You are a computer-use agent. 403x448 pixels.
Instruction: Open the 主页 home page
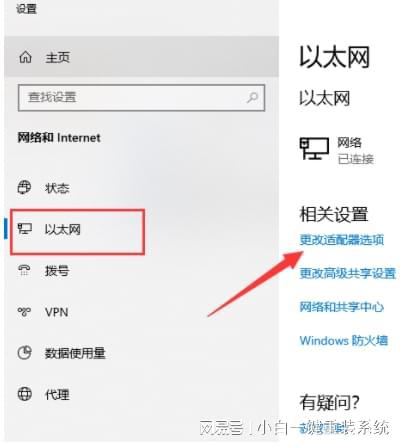pyautogui.click(x=142, y=57)
